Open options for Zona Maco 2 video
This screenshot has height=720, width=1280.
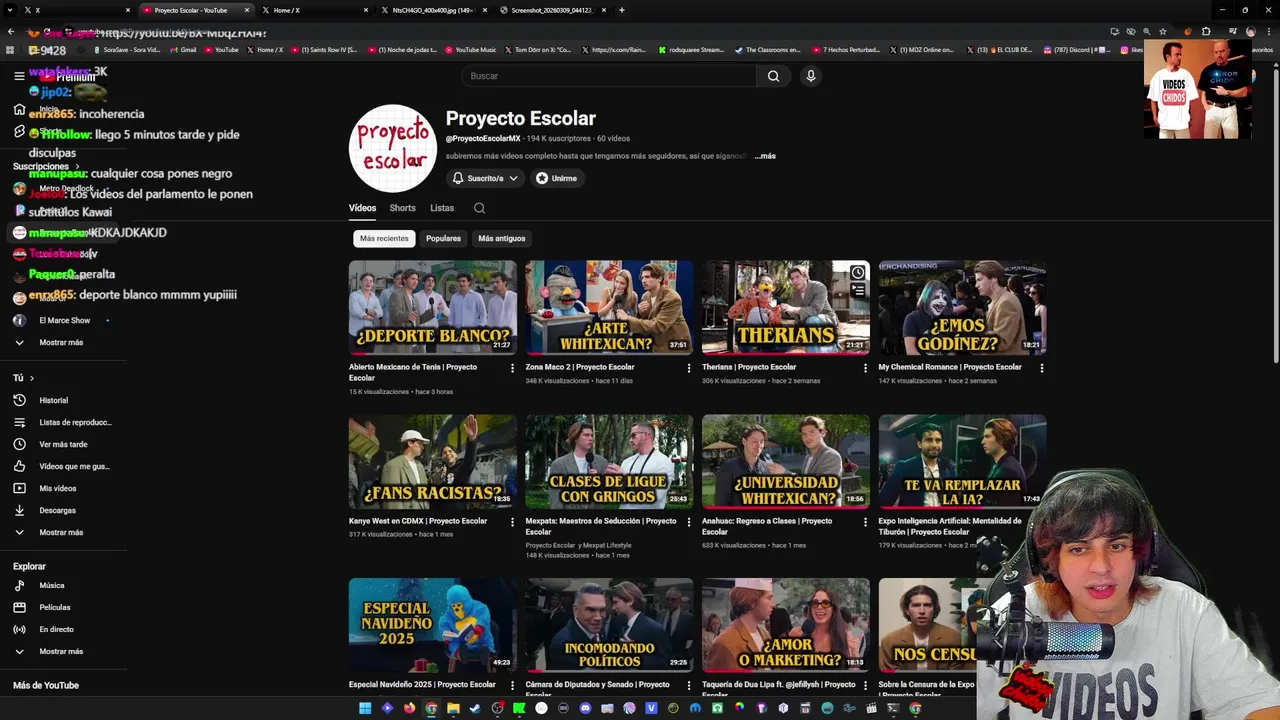[689, 368]
